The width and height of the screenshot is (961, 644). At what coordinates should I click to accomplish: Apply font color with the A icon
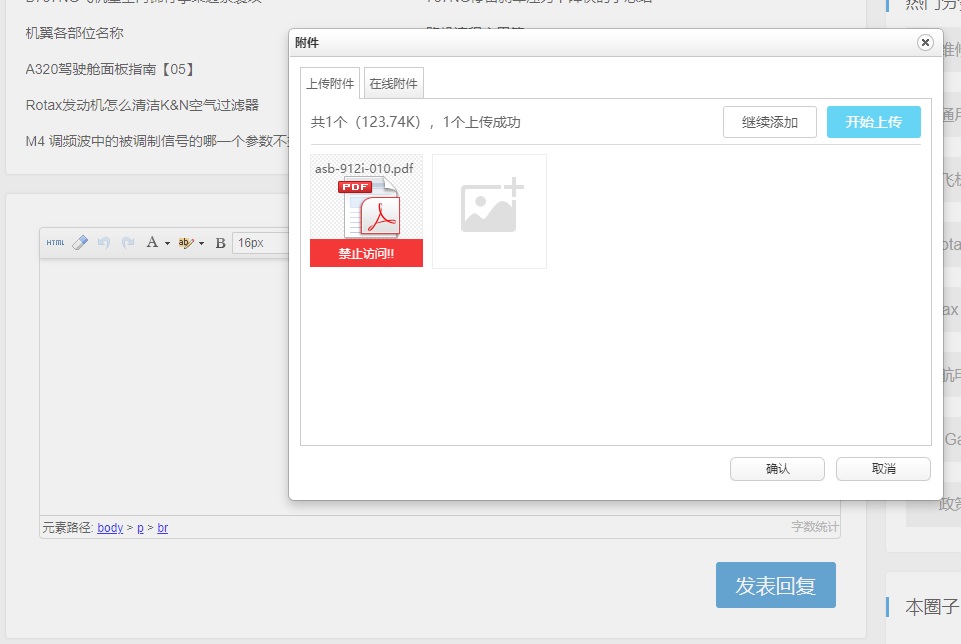[x=152, y=243]
